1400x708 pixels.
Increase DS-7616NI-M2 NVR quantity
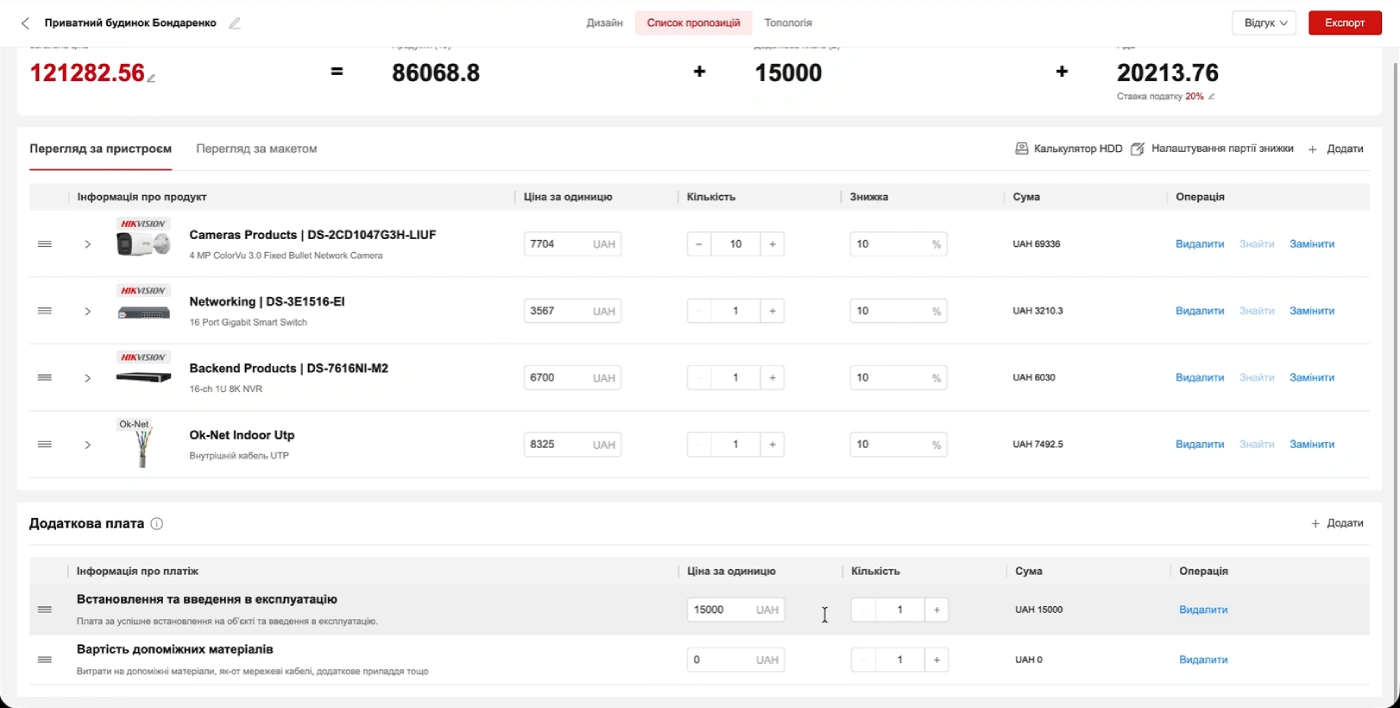click(x=772, y=378)
